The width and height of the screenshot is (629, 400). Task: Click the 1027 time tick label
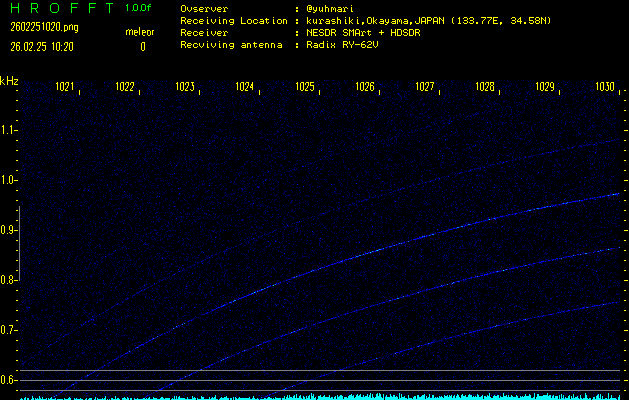click(425, 87)
